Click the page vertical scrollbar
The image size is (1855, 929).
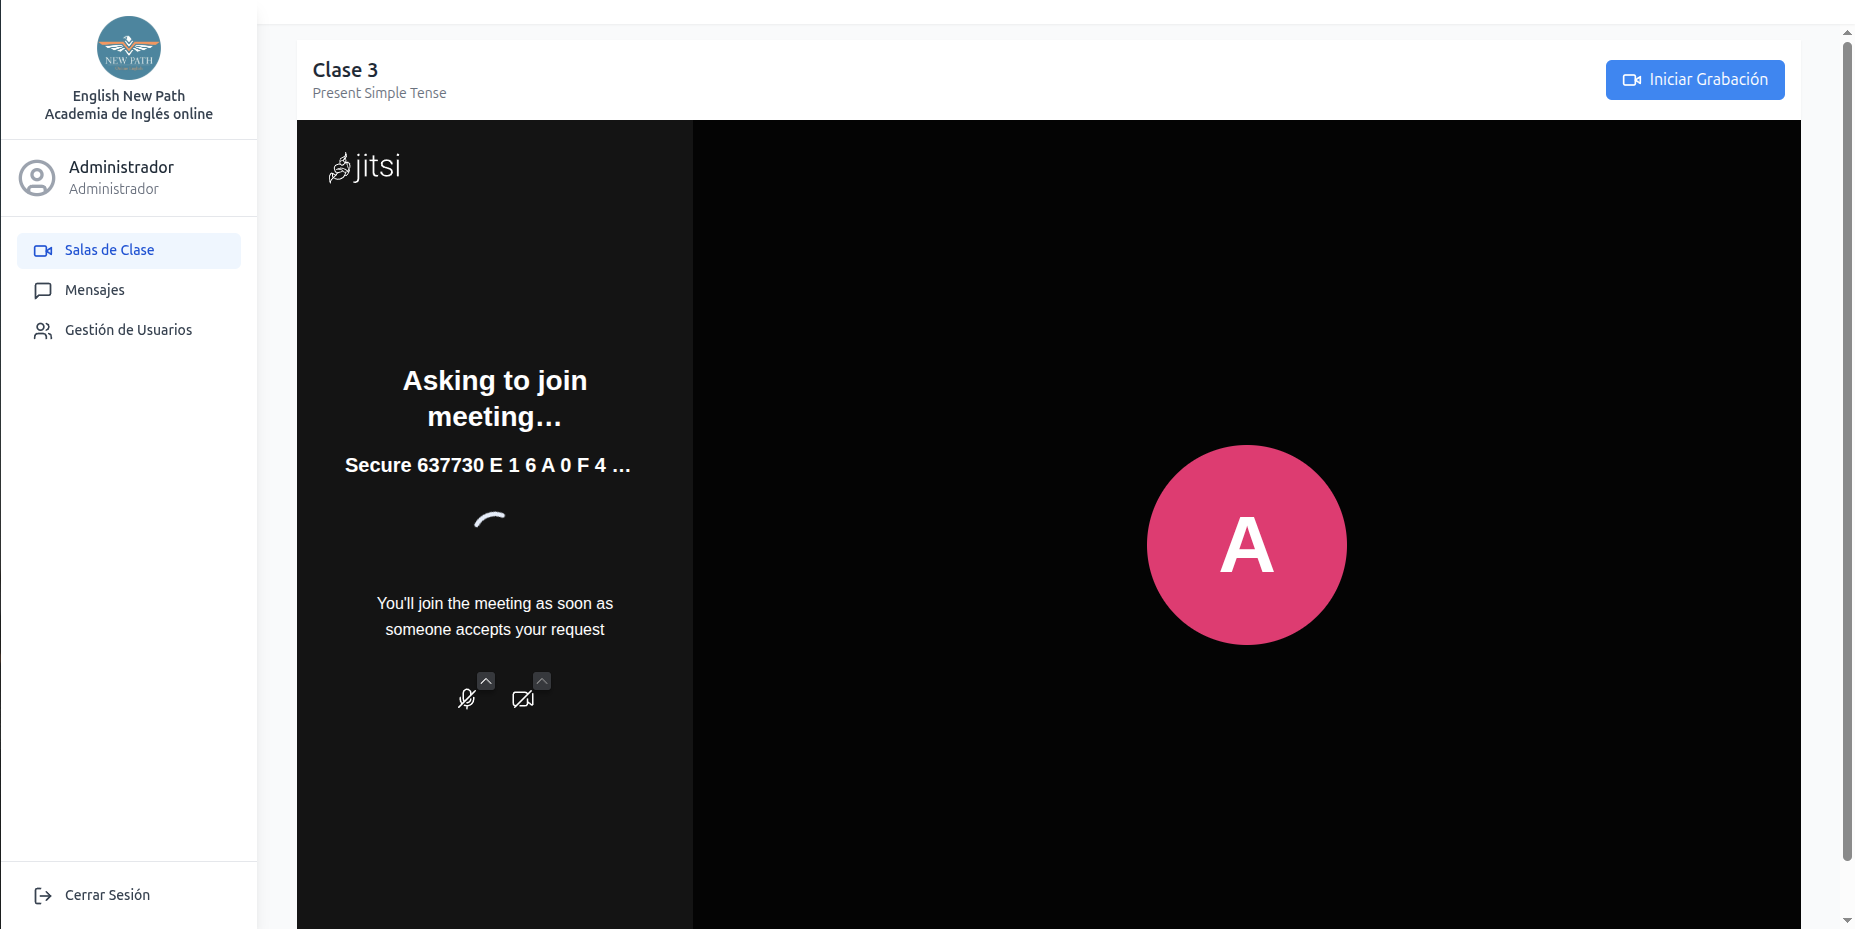click(x=1847, y=450)
